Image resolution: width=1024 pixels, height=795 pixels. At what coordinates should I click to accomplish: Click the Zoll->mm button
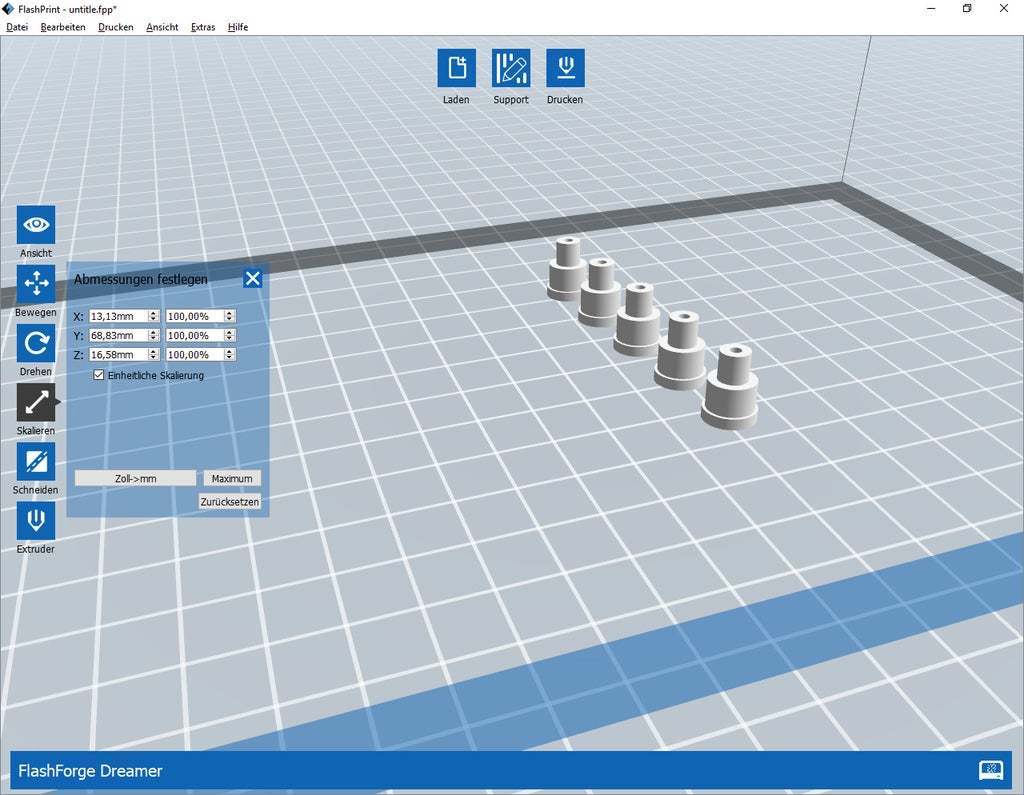(135, 478)
